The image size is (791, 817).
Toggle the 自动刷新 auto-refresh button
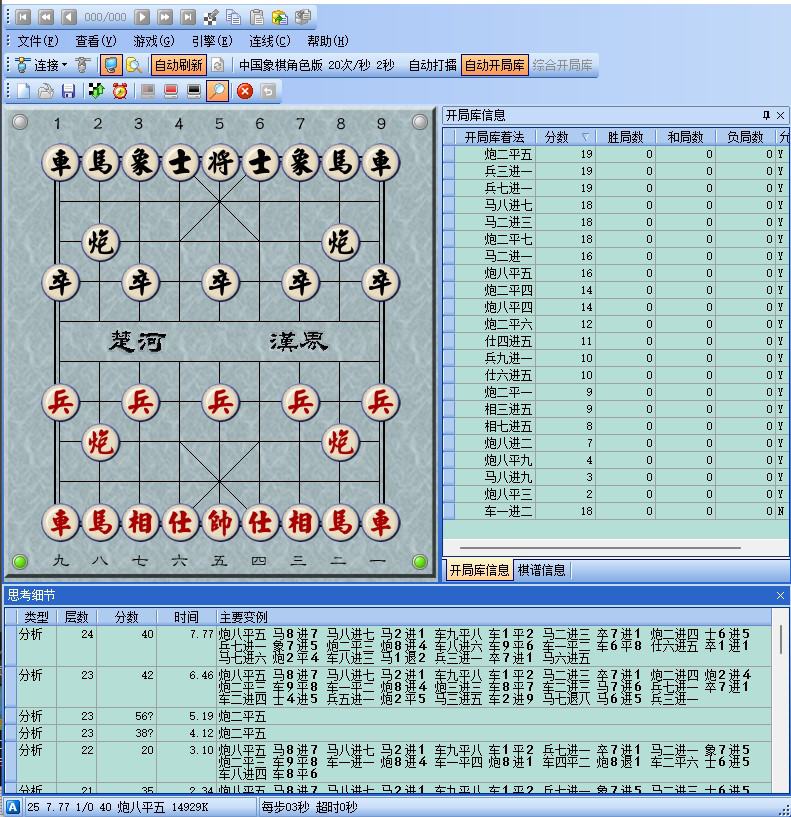point(179,65)
